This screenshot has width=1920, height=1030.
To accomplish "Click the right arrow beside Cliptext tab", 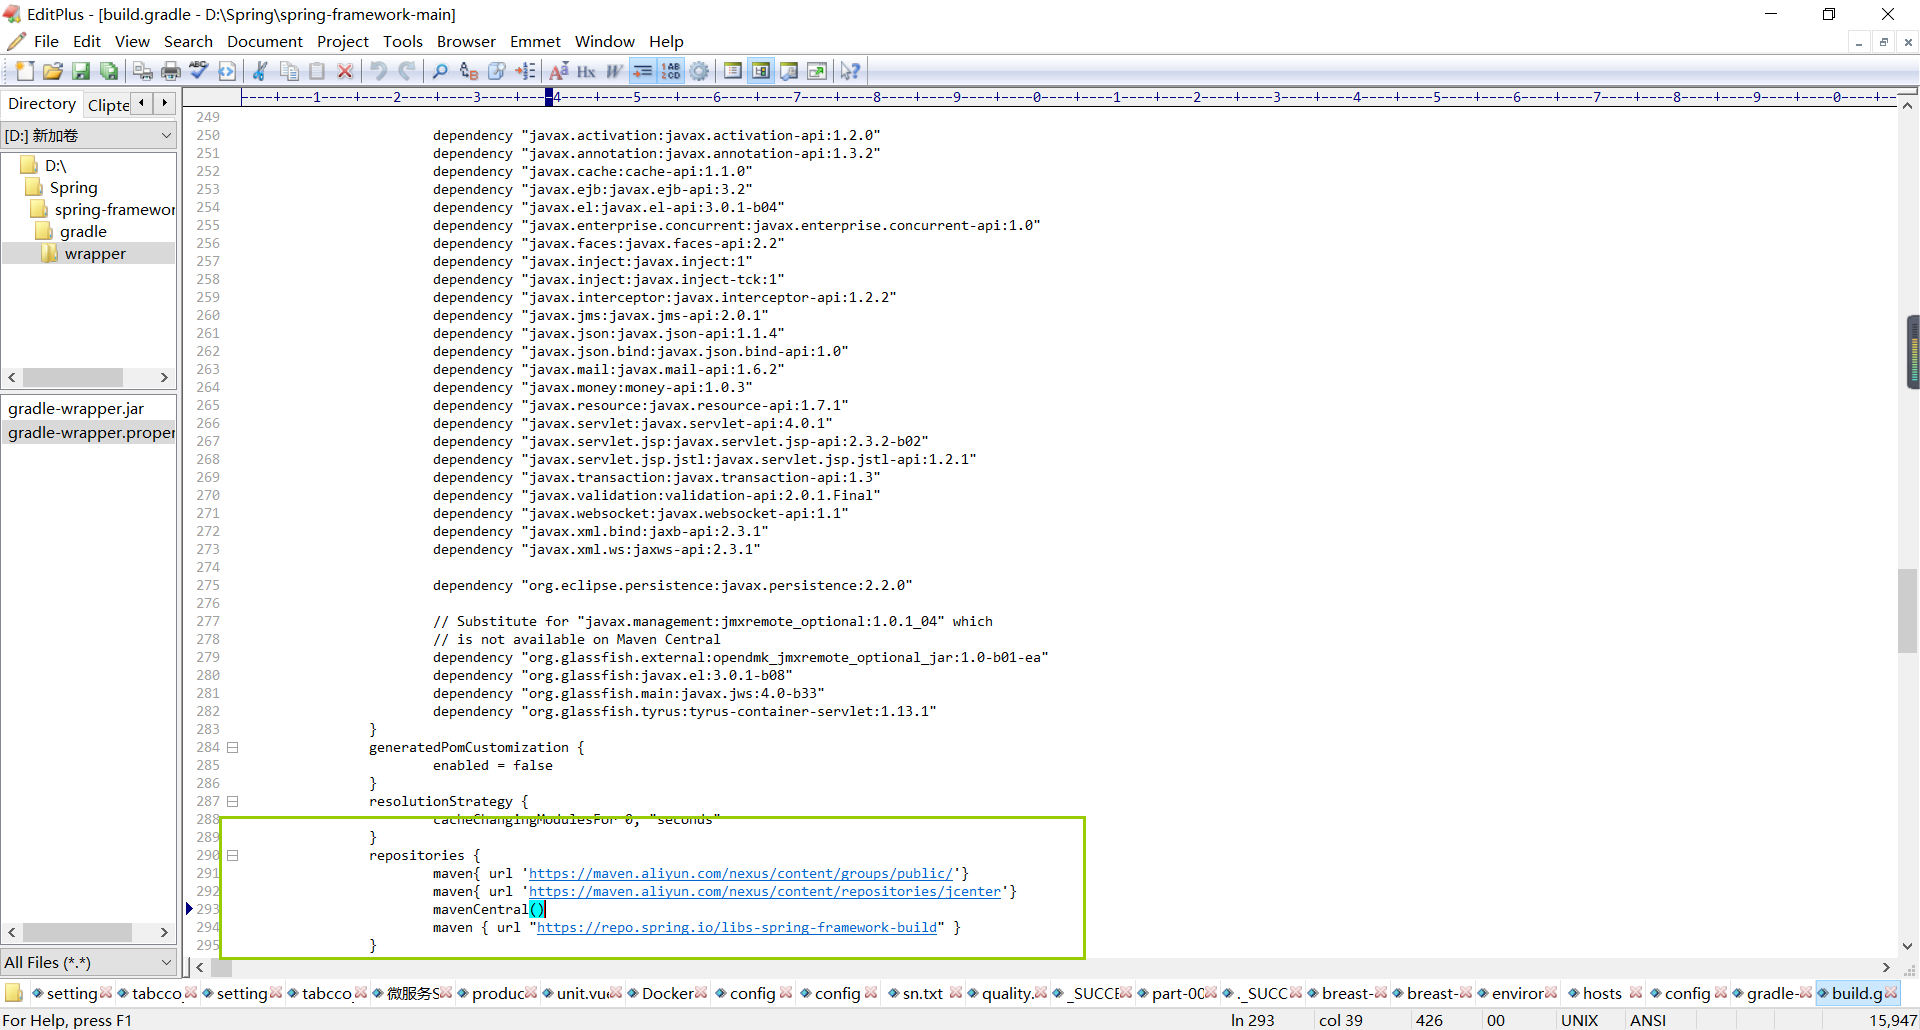I will (x=165, y=103).
